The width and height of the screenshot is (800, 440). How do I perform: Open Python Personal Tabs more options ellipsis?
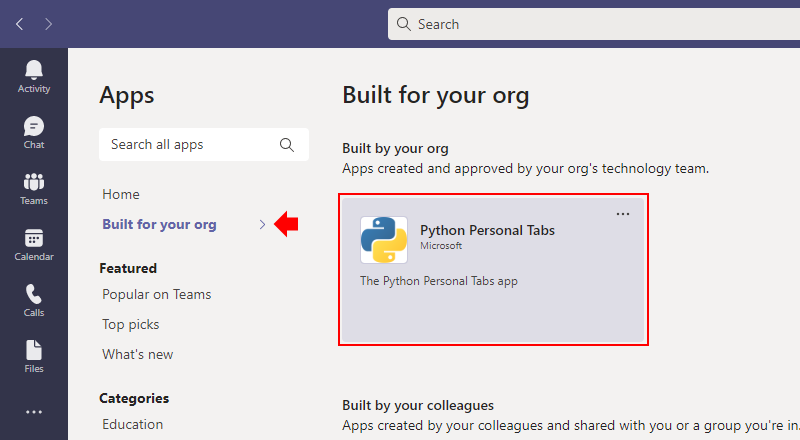click(x=622, y=214)
